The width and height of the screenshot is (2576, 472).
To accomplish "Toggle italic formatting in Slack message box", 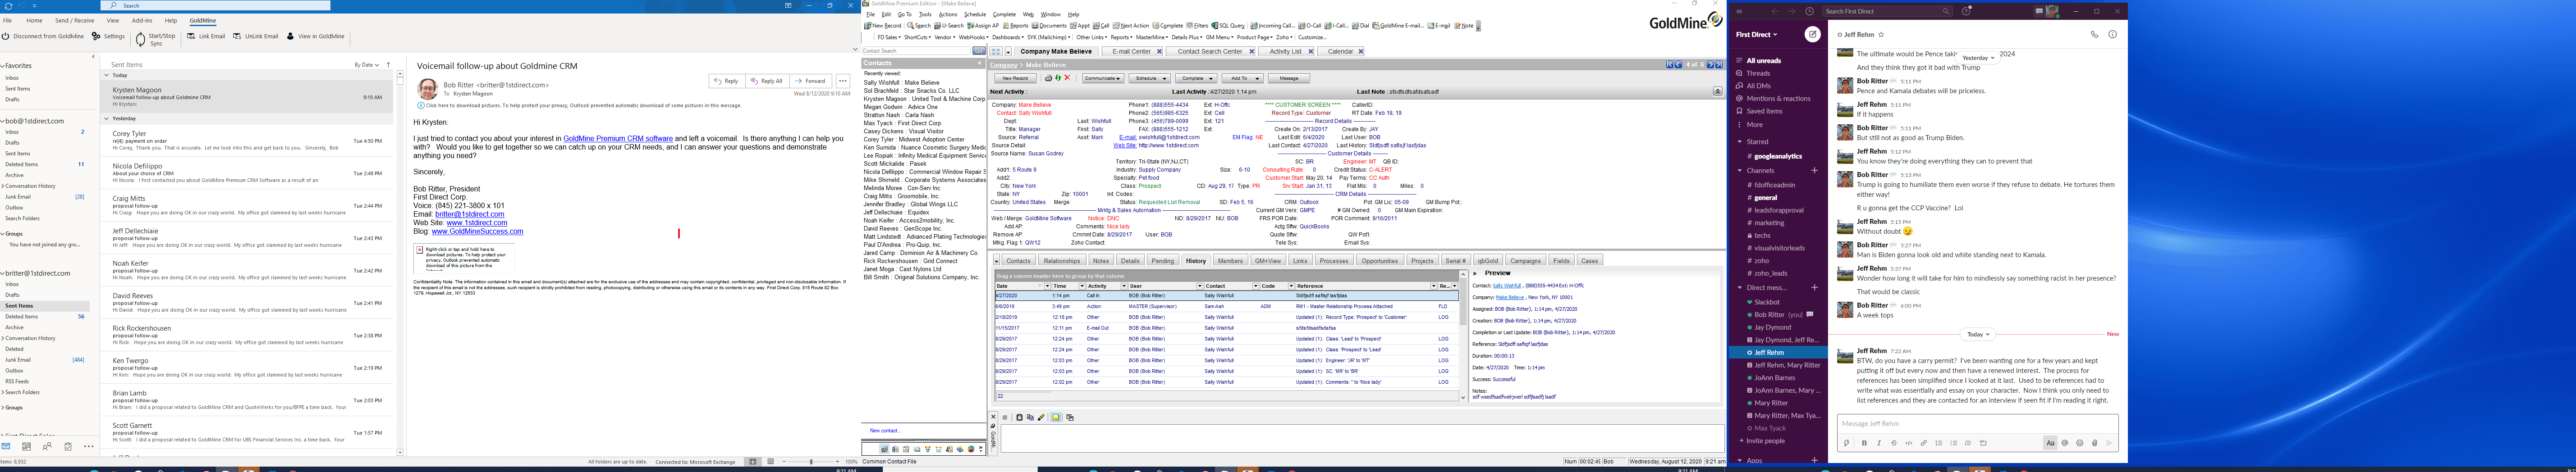I will (x=1879, y=443).
